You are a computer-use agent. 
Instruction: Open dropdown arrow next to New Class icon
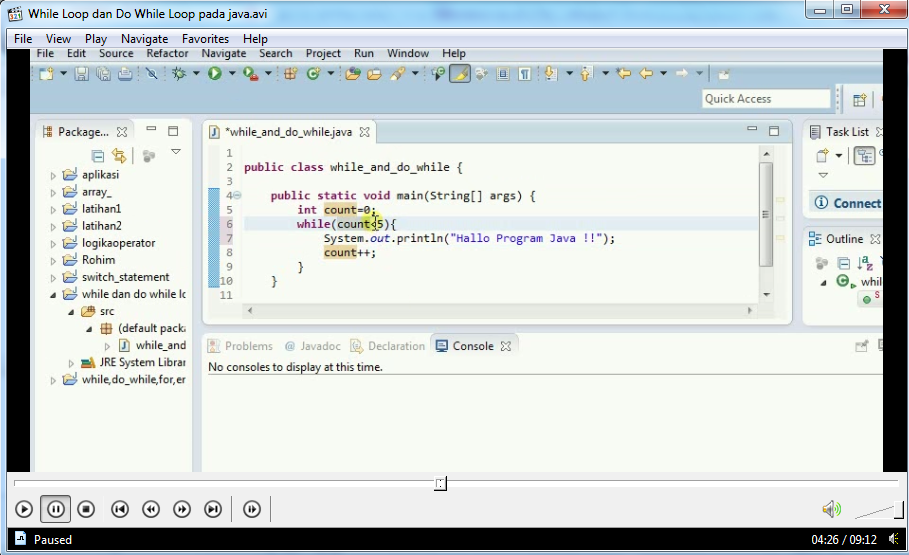[x=330, y=74]
